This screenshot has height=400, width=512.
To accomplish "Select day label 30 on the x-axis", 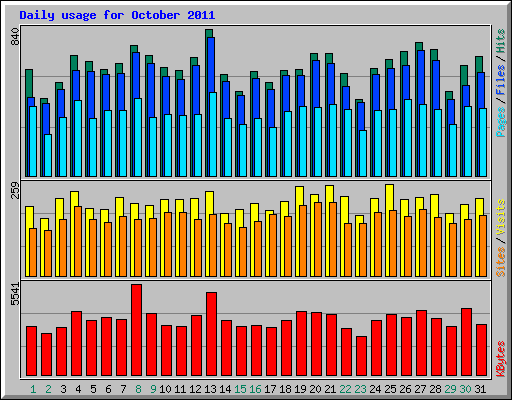I will (465, 389).
